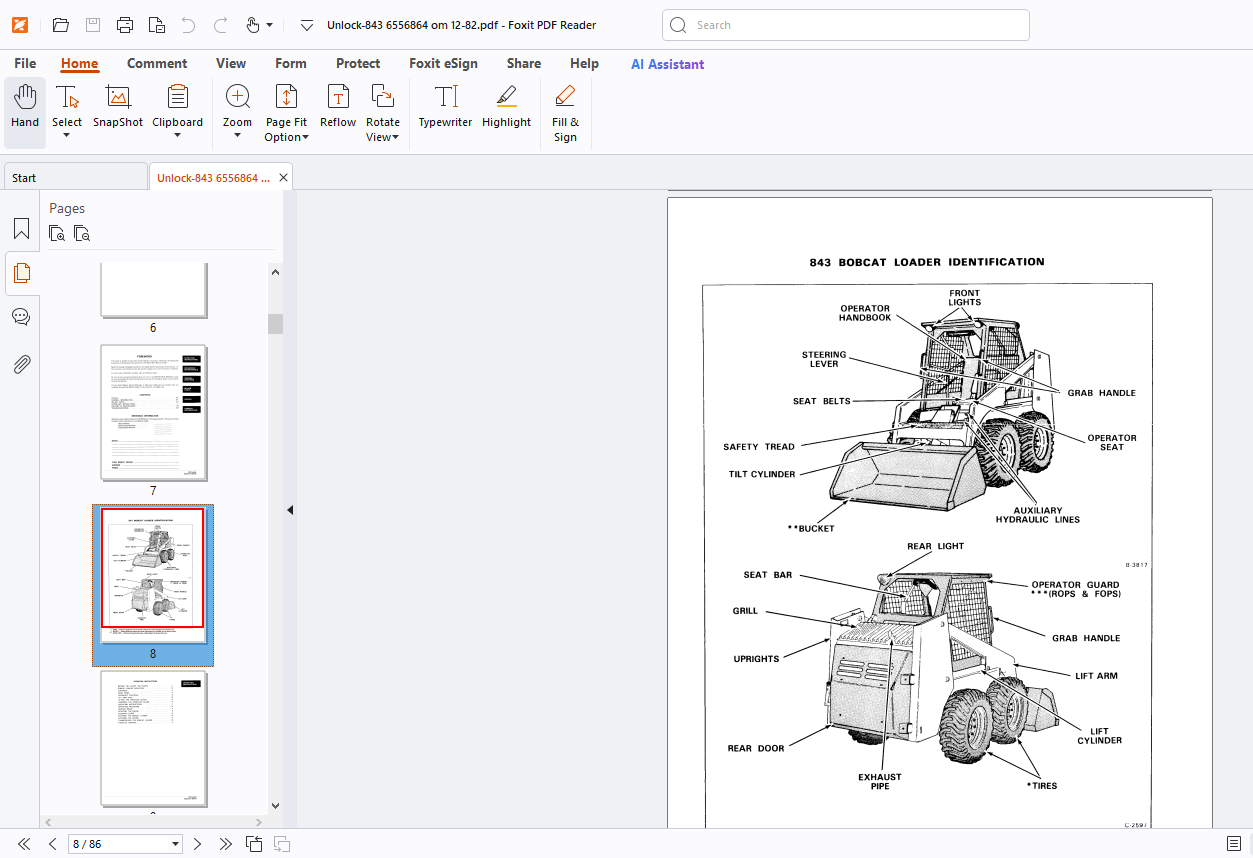This screenshot has height=858, width=1253.
Task: Save the document with the floppy icon
Action: [x=92, y=25]
